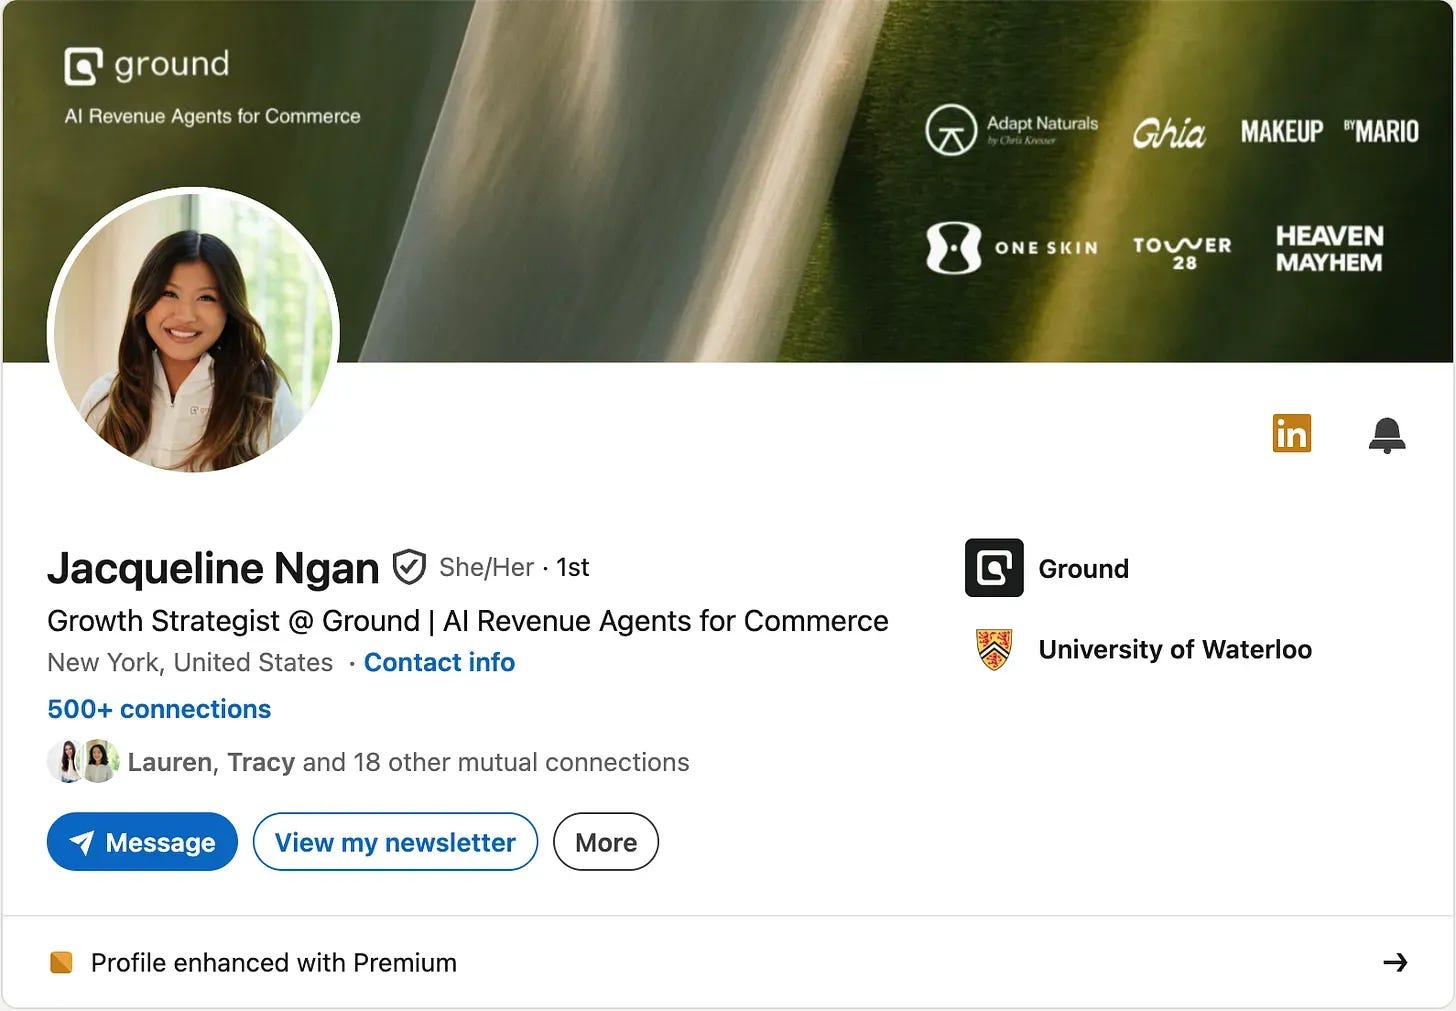Click the AI Revenue Agents for Commerce banner tagline
The image size is (1456, 1011).
[212, 116]
